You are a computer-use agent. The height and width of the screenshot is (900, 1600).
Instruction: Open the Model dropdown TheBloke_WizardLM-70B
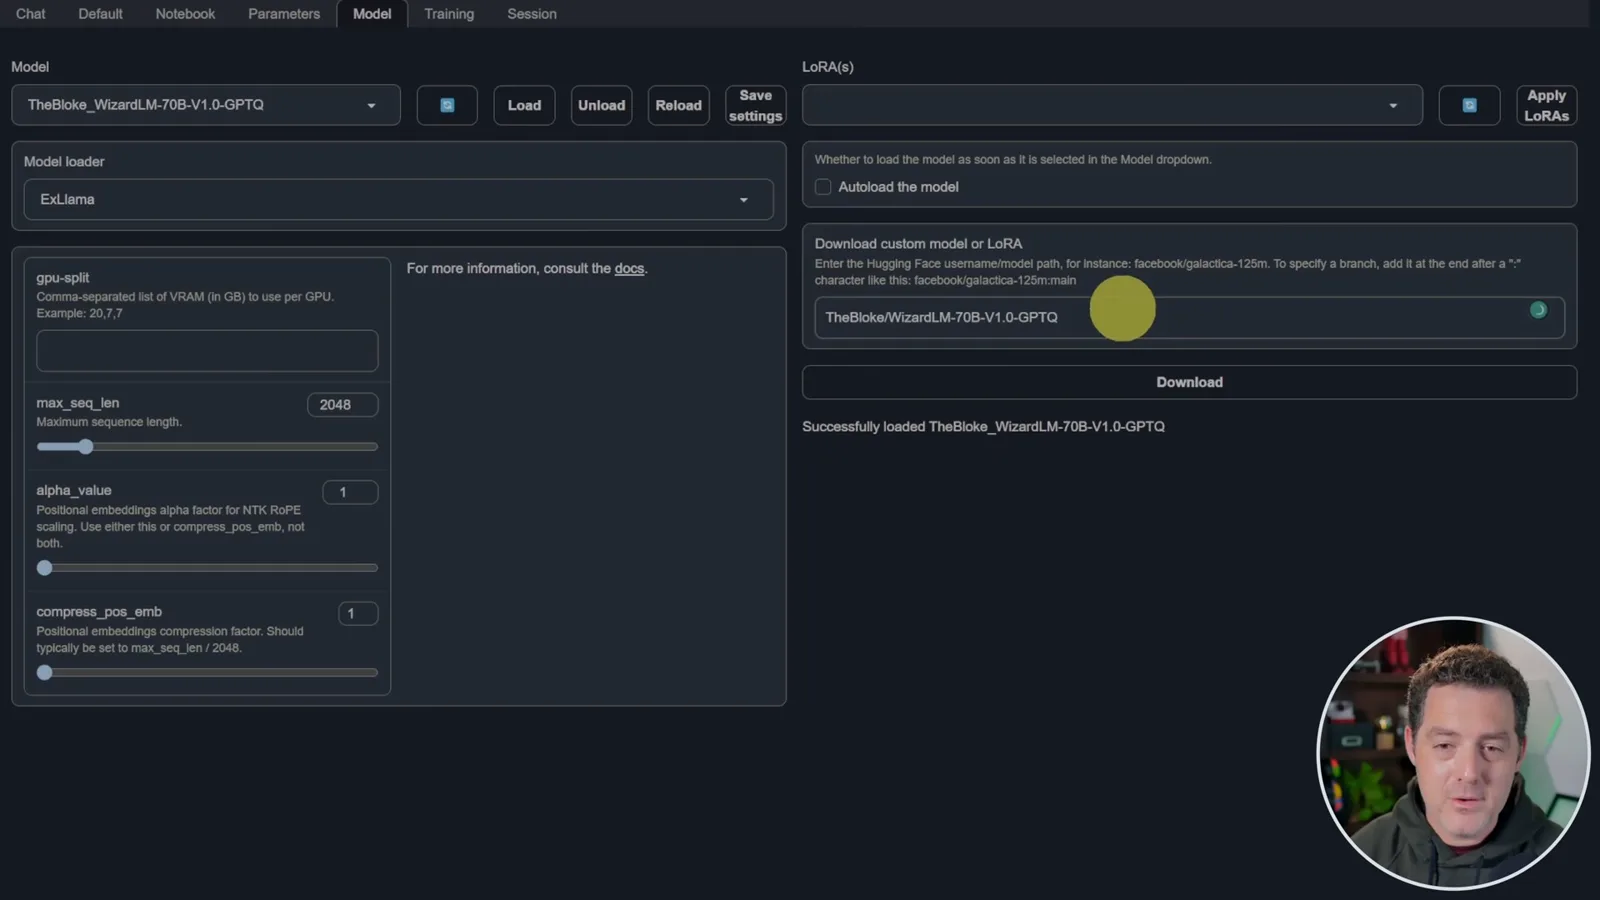pos(206,105)
